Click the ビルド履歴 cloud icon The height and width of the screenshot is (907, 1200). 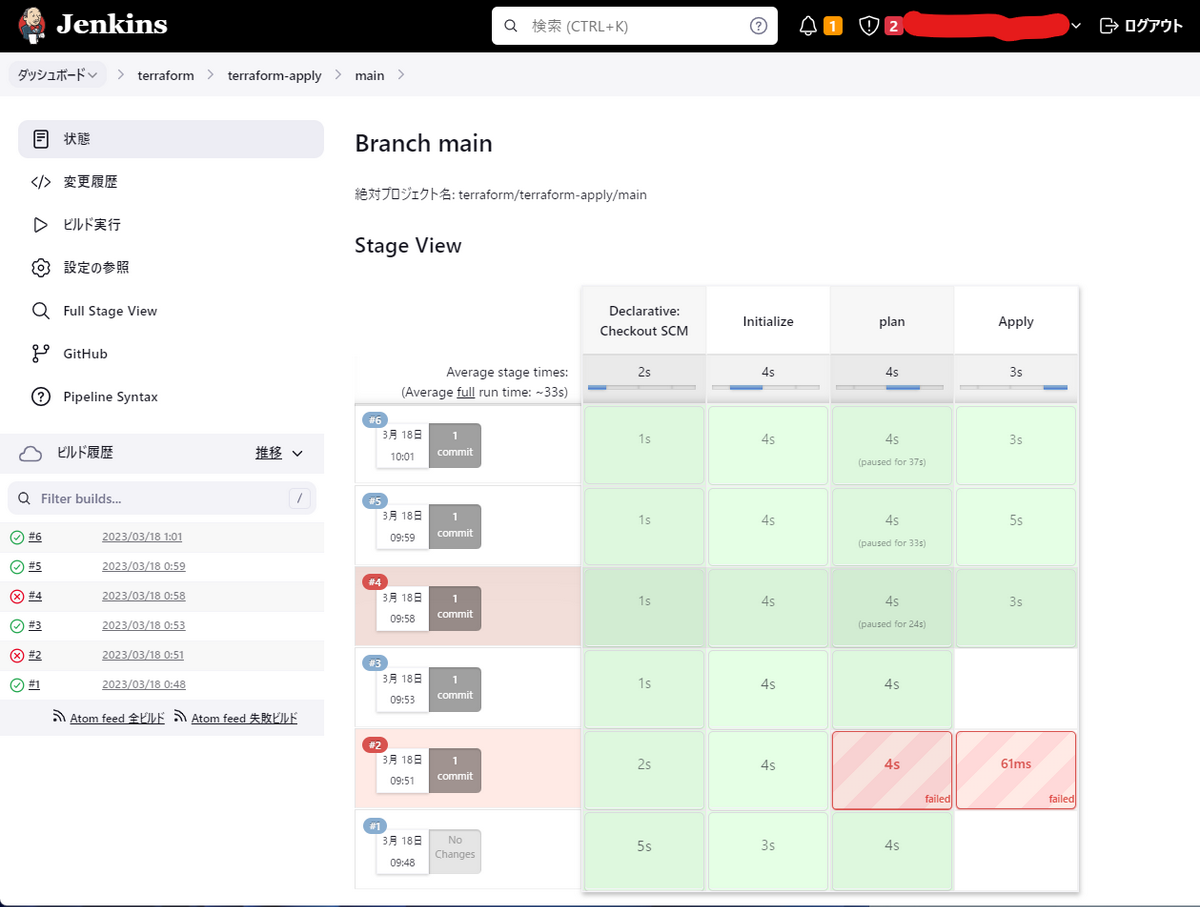pyautogui.click(x=31, y=453)
